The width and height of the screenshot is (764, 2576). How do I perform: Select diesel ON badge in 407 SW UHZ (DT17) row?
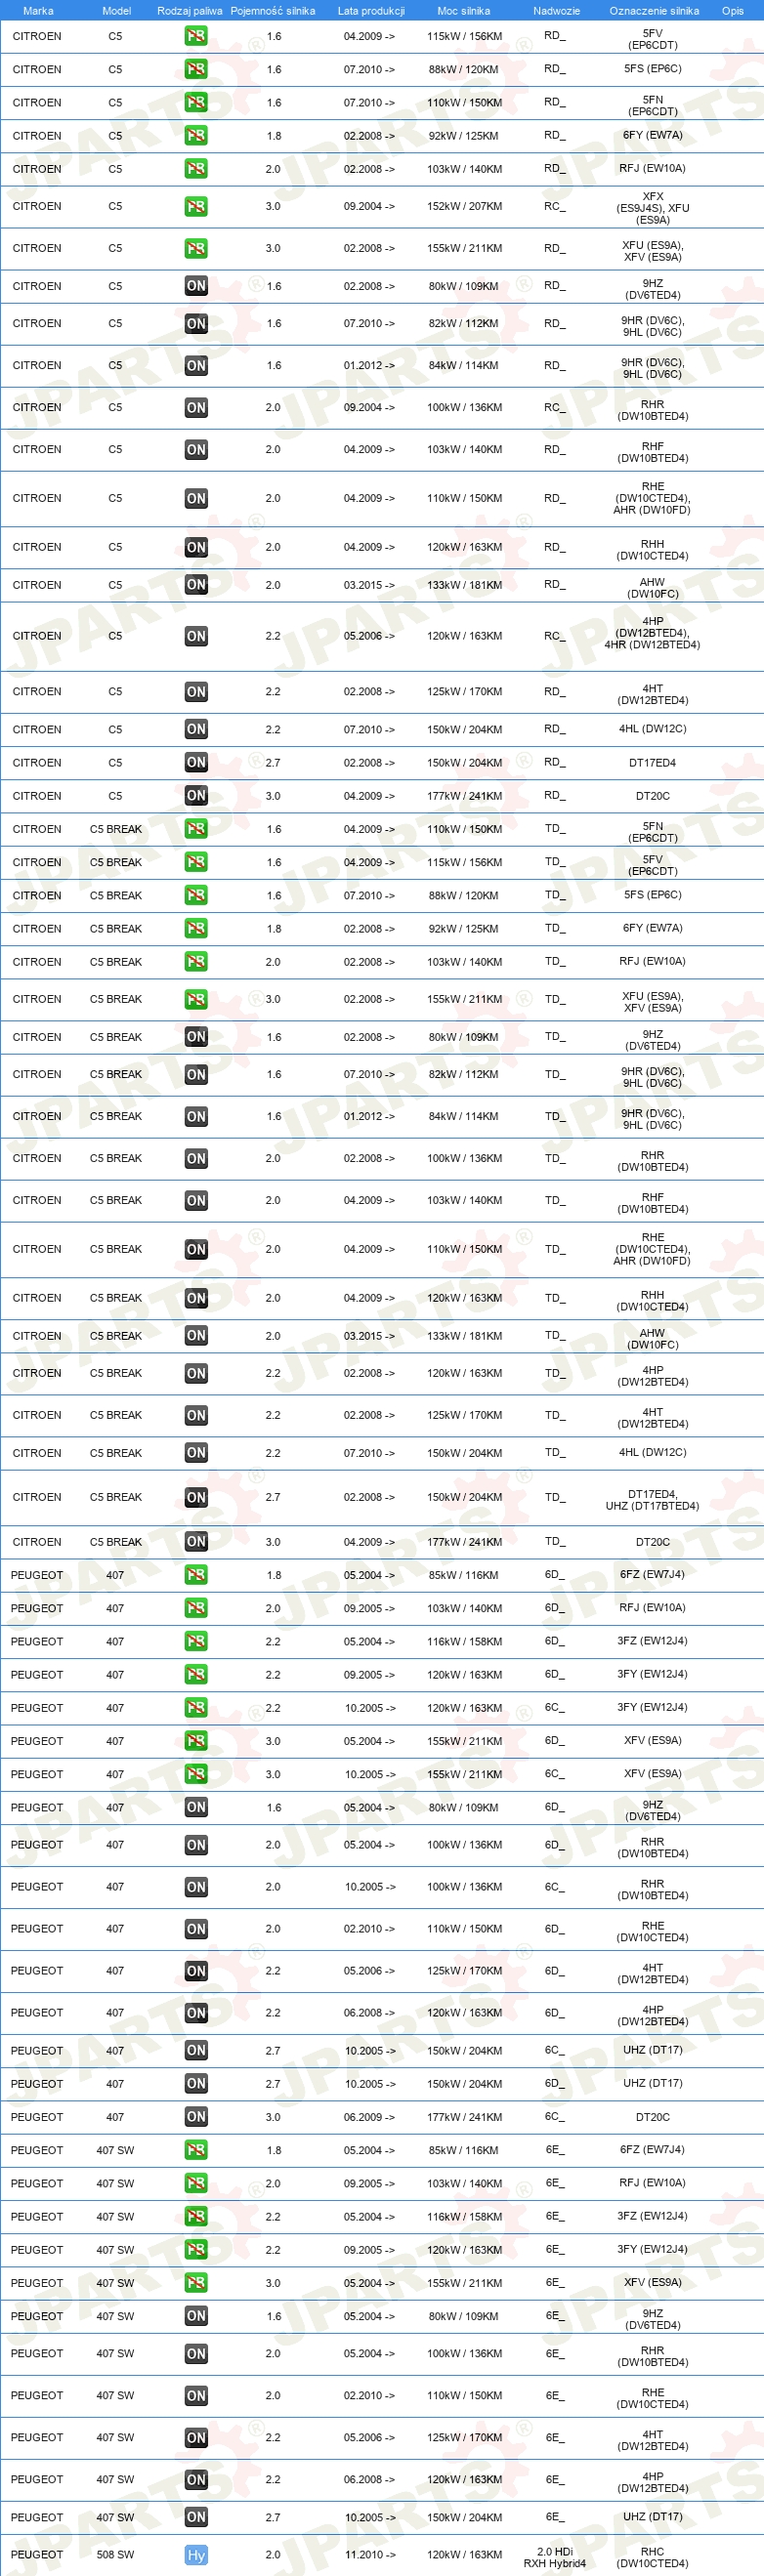pyautogui.click(x=196, y=2517)
